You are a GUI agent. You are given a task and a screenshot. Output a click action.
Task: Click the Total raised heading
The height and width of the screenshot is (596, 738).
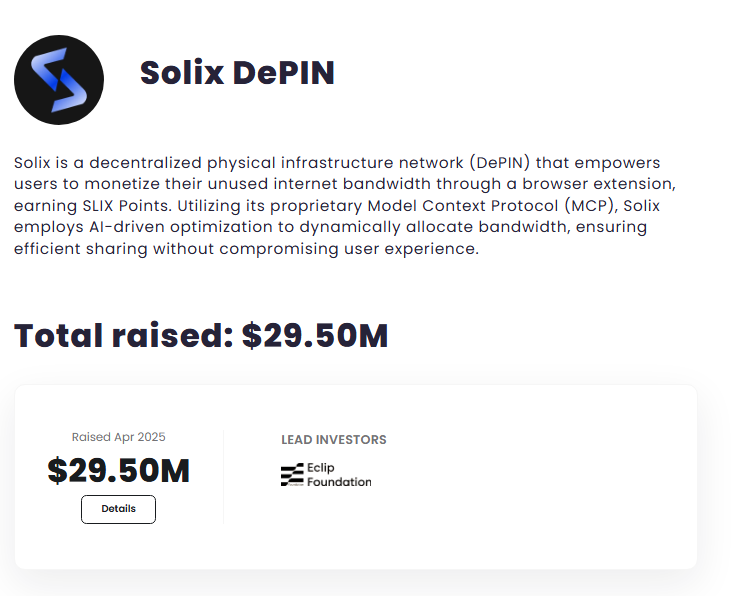point(201,336)
